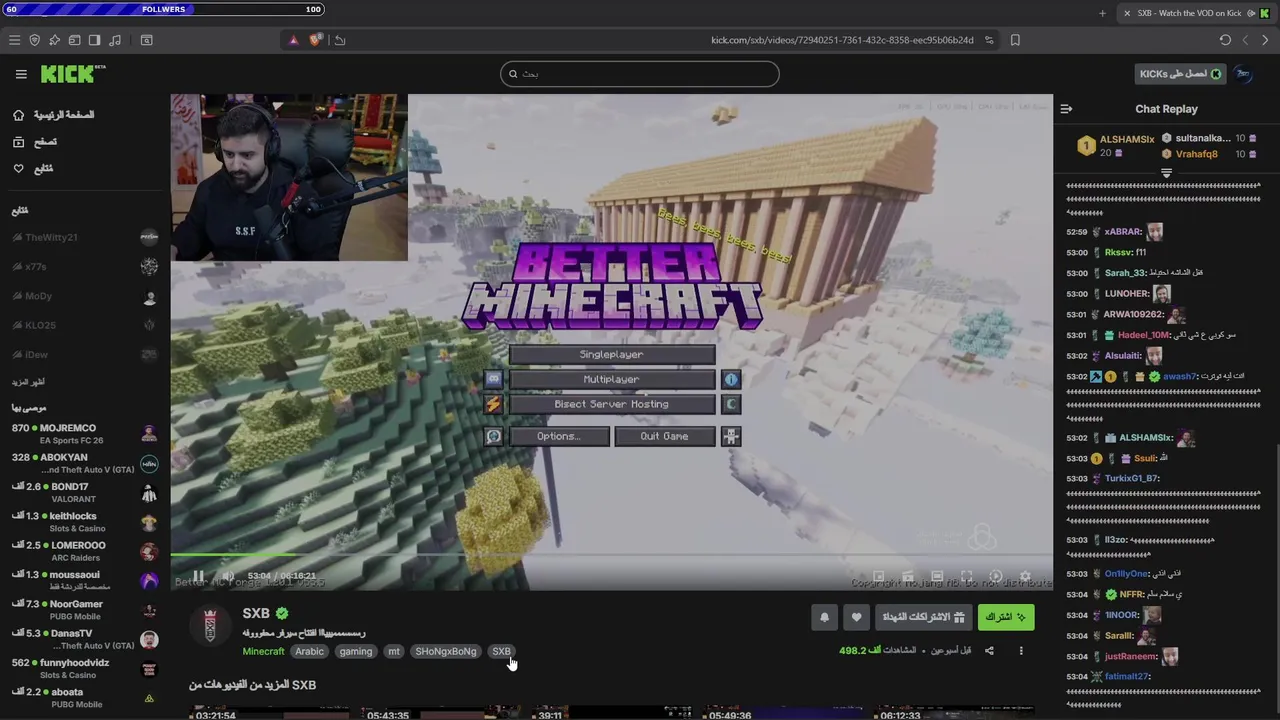Open the music note playlist icon
The height and width of the screenshot is (720, 1280).
pos(114,40)
